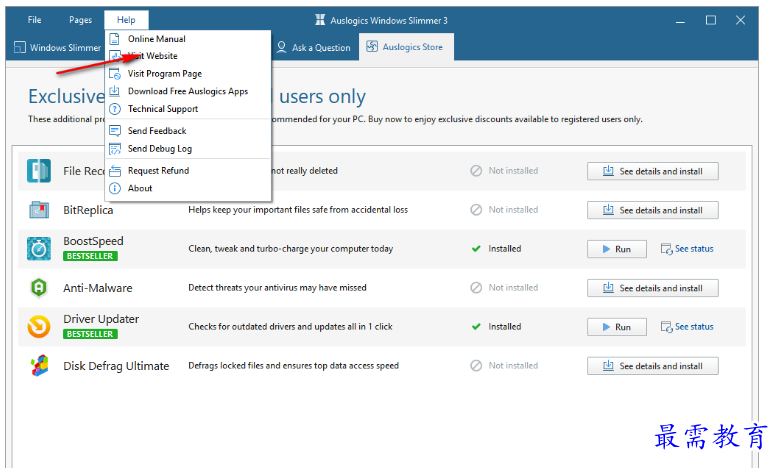This screenshot has height=468, width=776.
Task: Choose Online Manual menu entry
Action: tap(156, 39)
